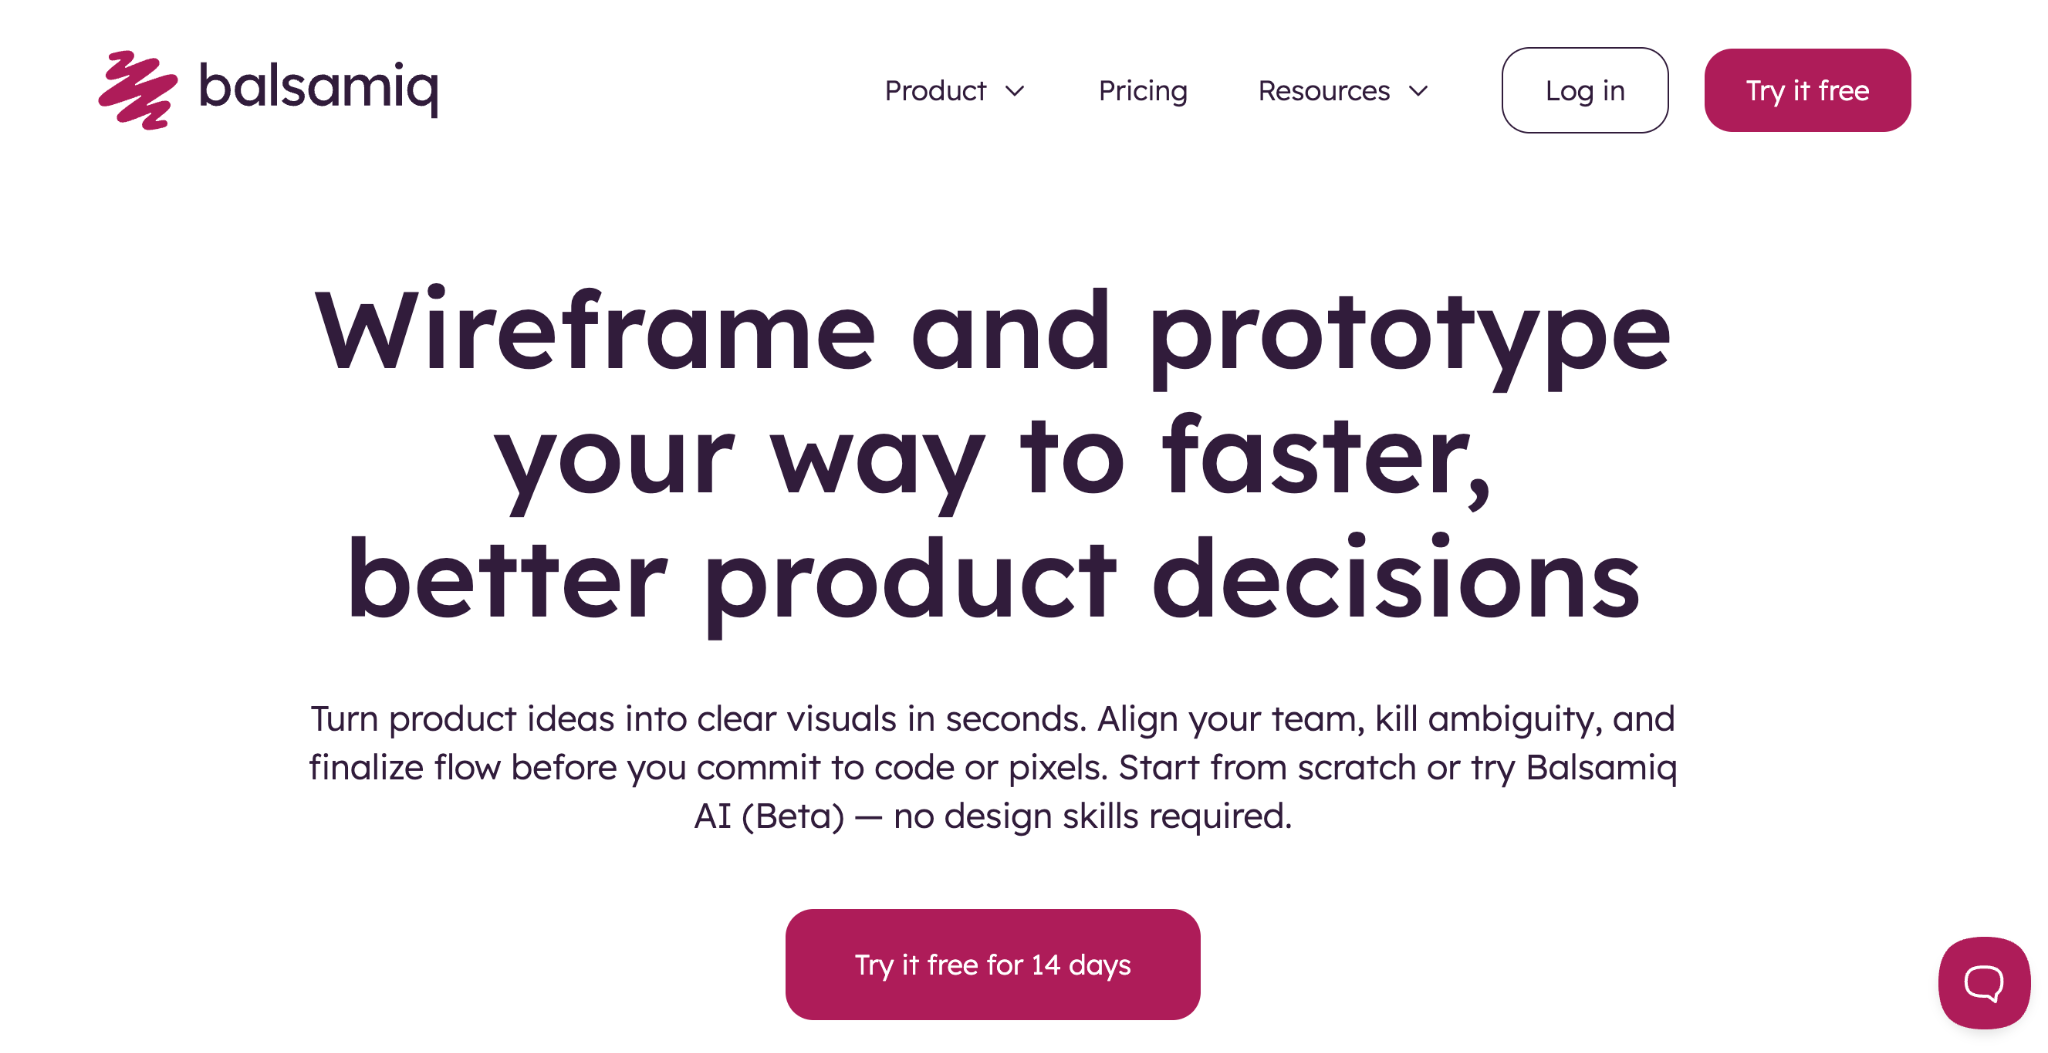This screenshot has height=1053, width=2048.
Task: Click the hero 'Try it free for 14 days' CTA
Action: point(992,963)
